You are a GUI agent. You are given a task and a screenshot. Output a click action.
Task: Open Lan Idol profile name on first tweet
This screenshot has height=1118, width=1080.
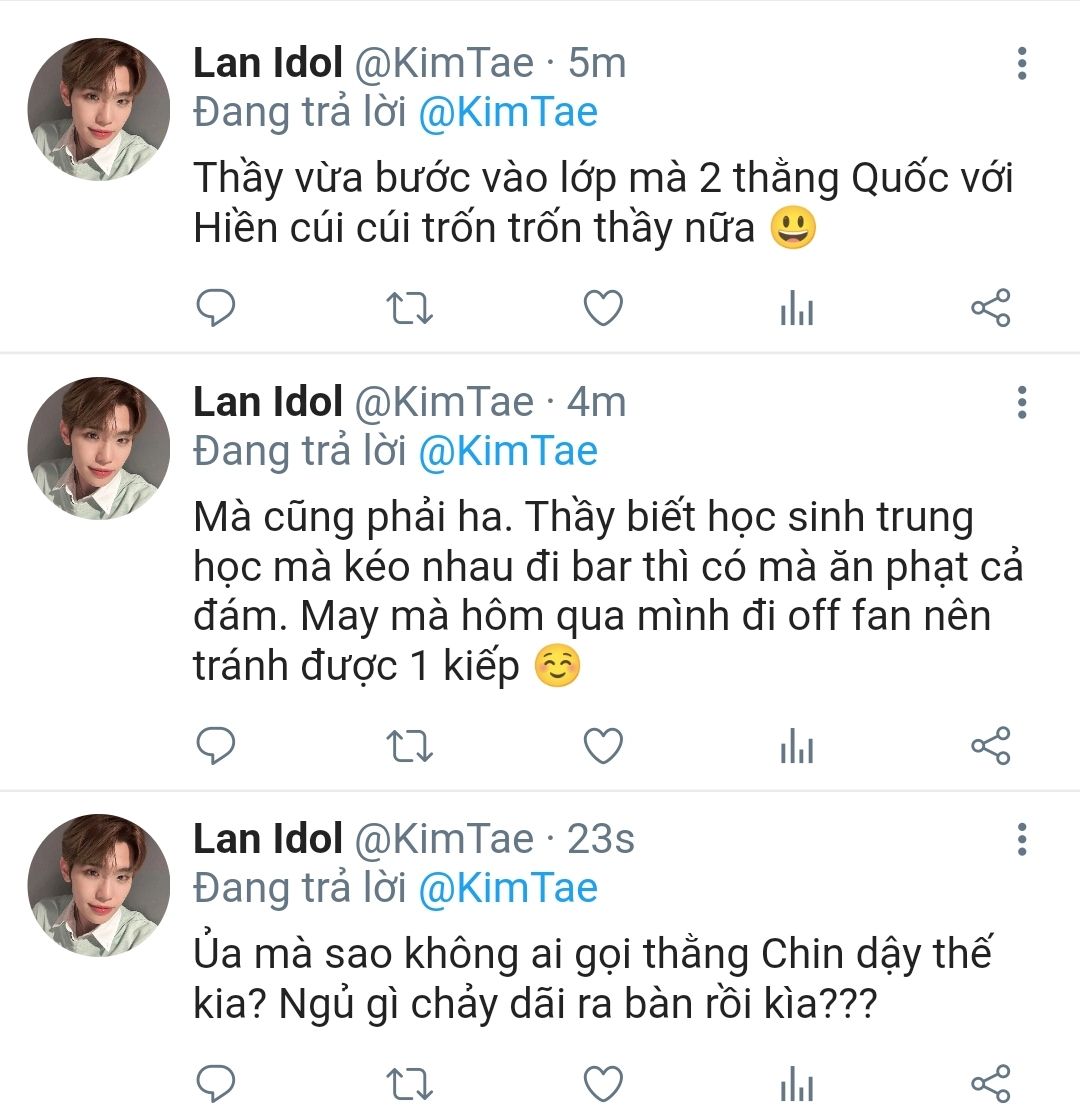click(x=268, y=64)
